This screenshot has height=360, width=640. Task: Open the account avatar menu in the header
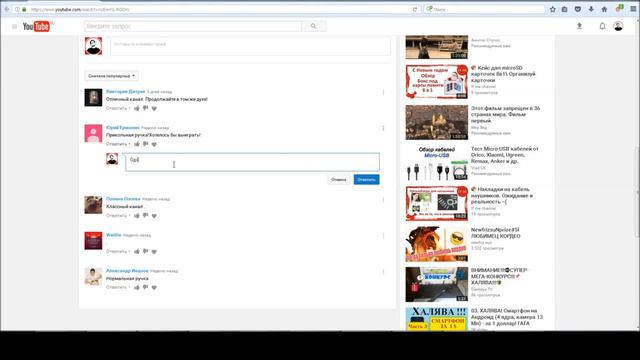tap(618, 26)
